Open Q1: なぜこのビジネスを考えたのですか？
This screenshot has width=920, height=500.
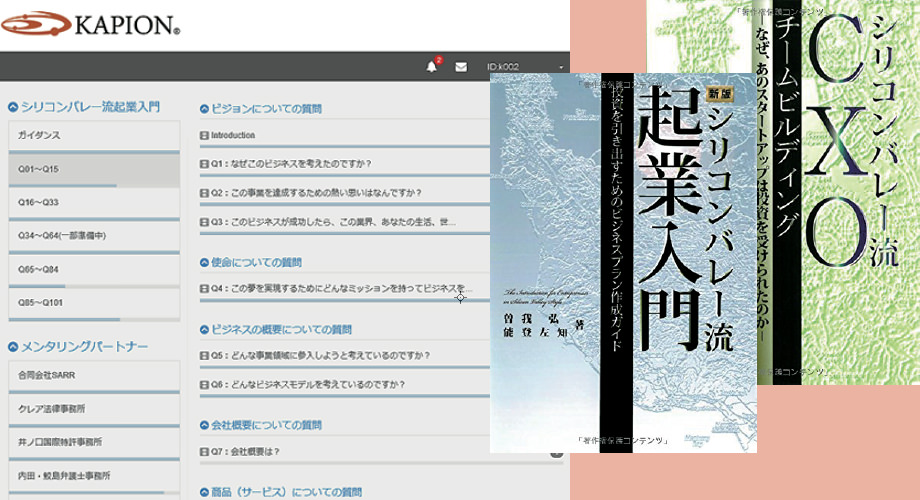coord(292,164)
